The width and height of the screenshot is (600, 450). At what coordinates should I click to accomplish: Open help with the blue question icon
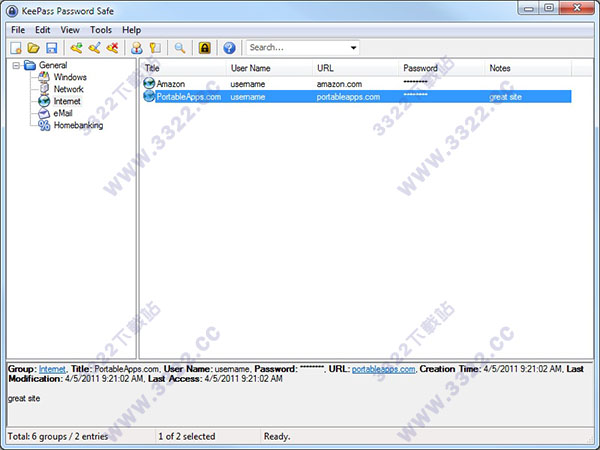229,48
